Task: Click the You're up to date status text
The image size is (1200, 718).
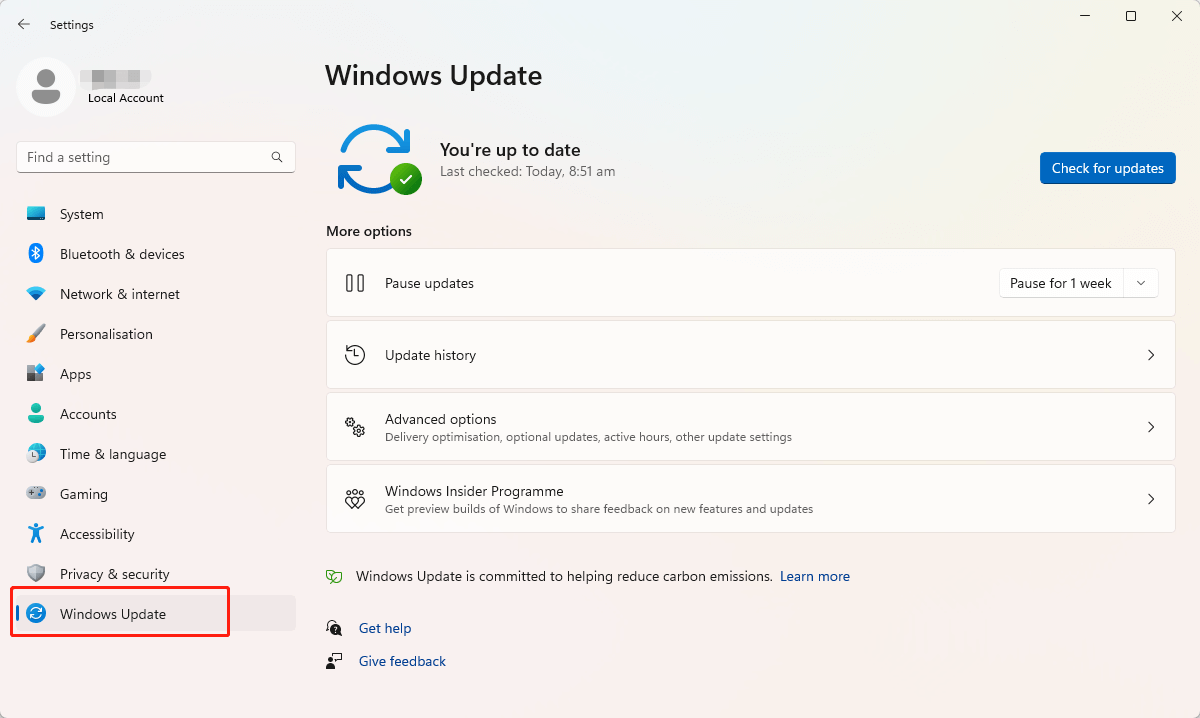Action: (510, 150)
